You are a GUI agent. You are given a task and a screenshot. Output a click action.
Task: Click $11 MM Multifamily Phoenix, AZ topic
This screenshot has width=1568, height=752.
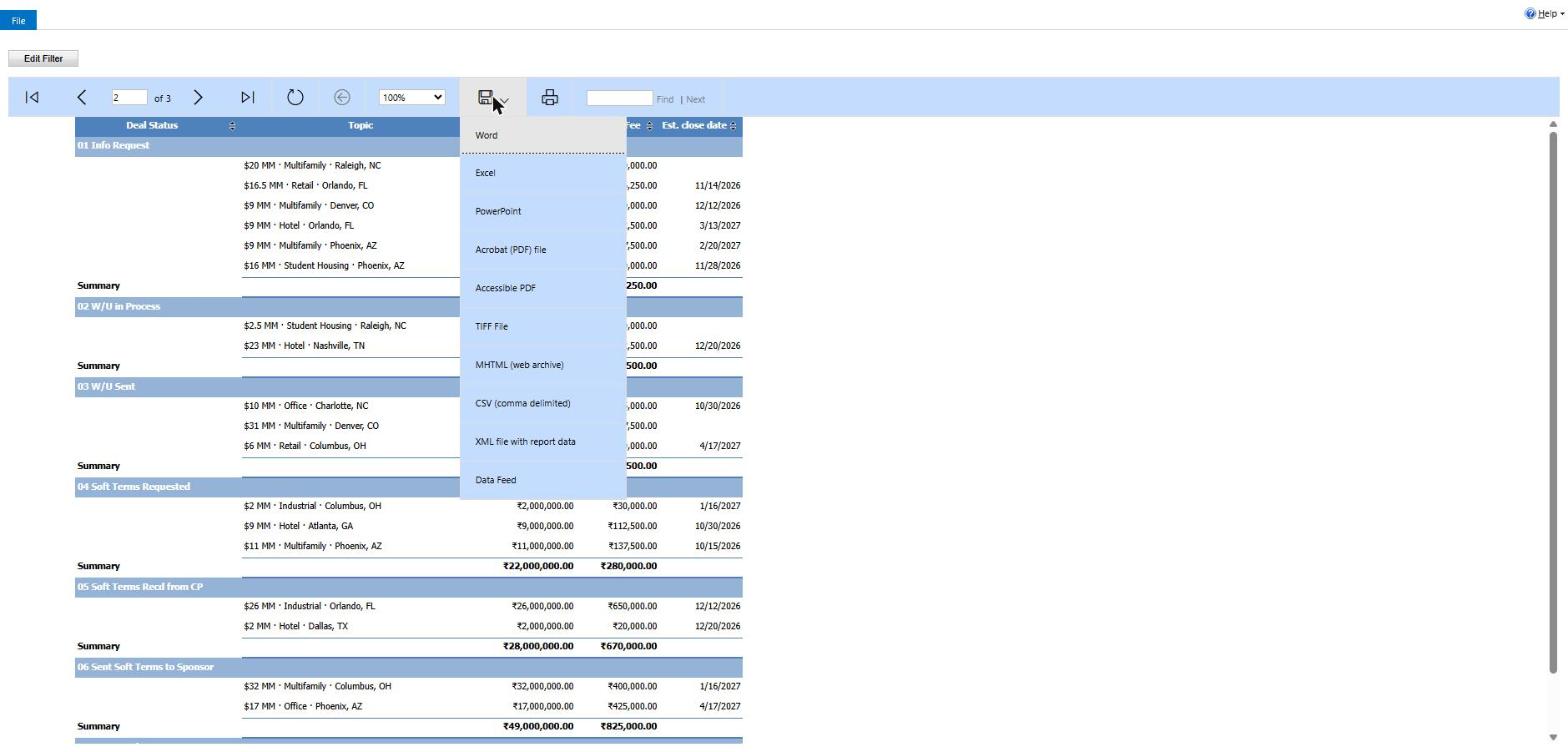pyautogui.click(x=312, y=546)
